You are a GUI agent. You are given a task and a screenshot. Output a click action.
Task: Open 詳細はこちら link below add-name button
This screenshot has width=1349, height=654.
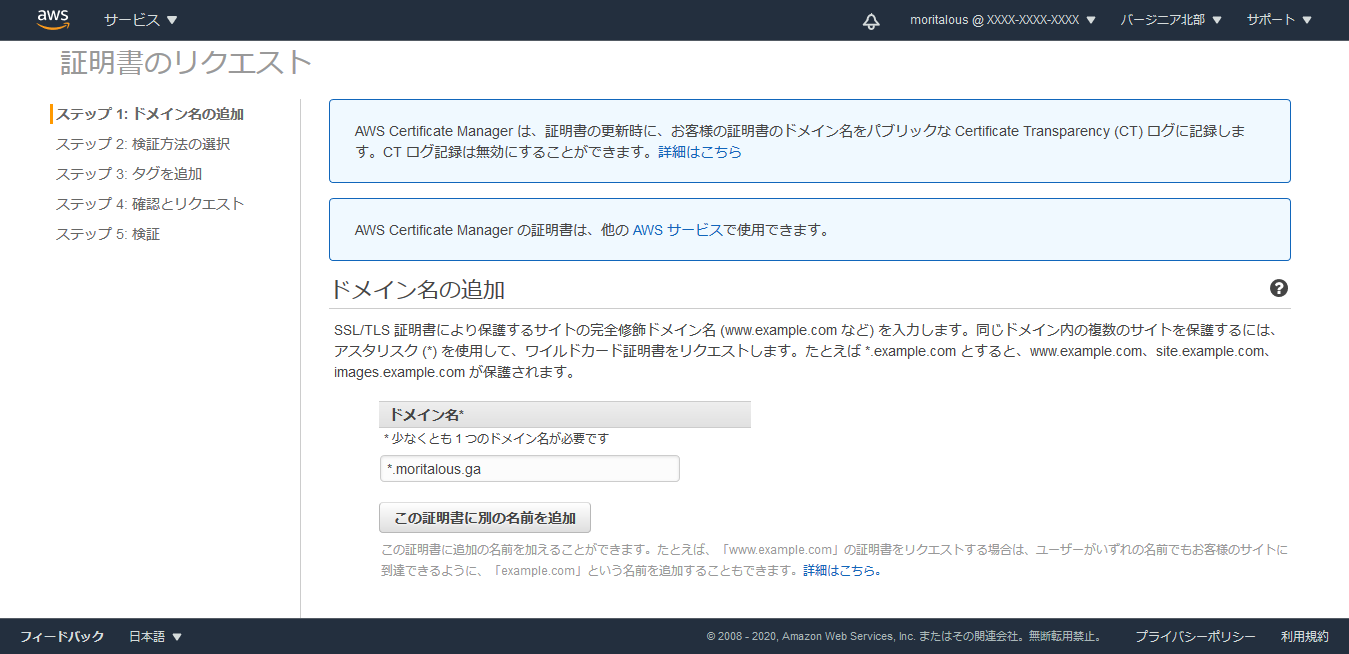pos(842,571)
